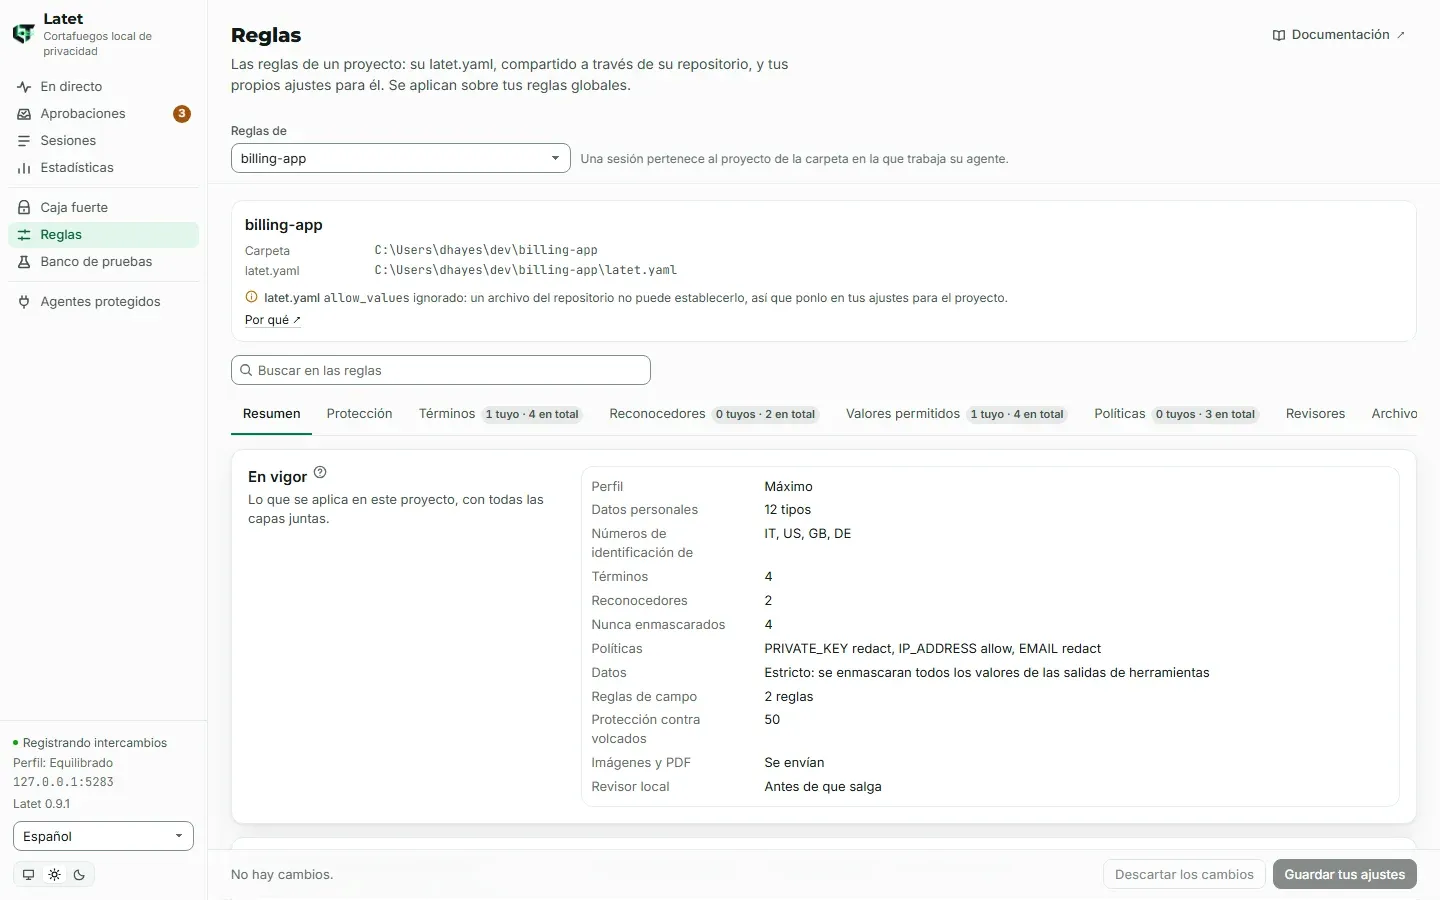This screenshot has width=1440, height=900.
Task: Click the Políticas value PRIVATE_KEY redact
Action: click(828, 649)
